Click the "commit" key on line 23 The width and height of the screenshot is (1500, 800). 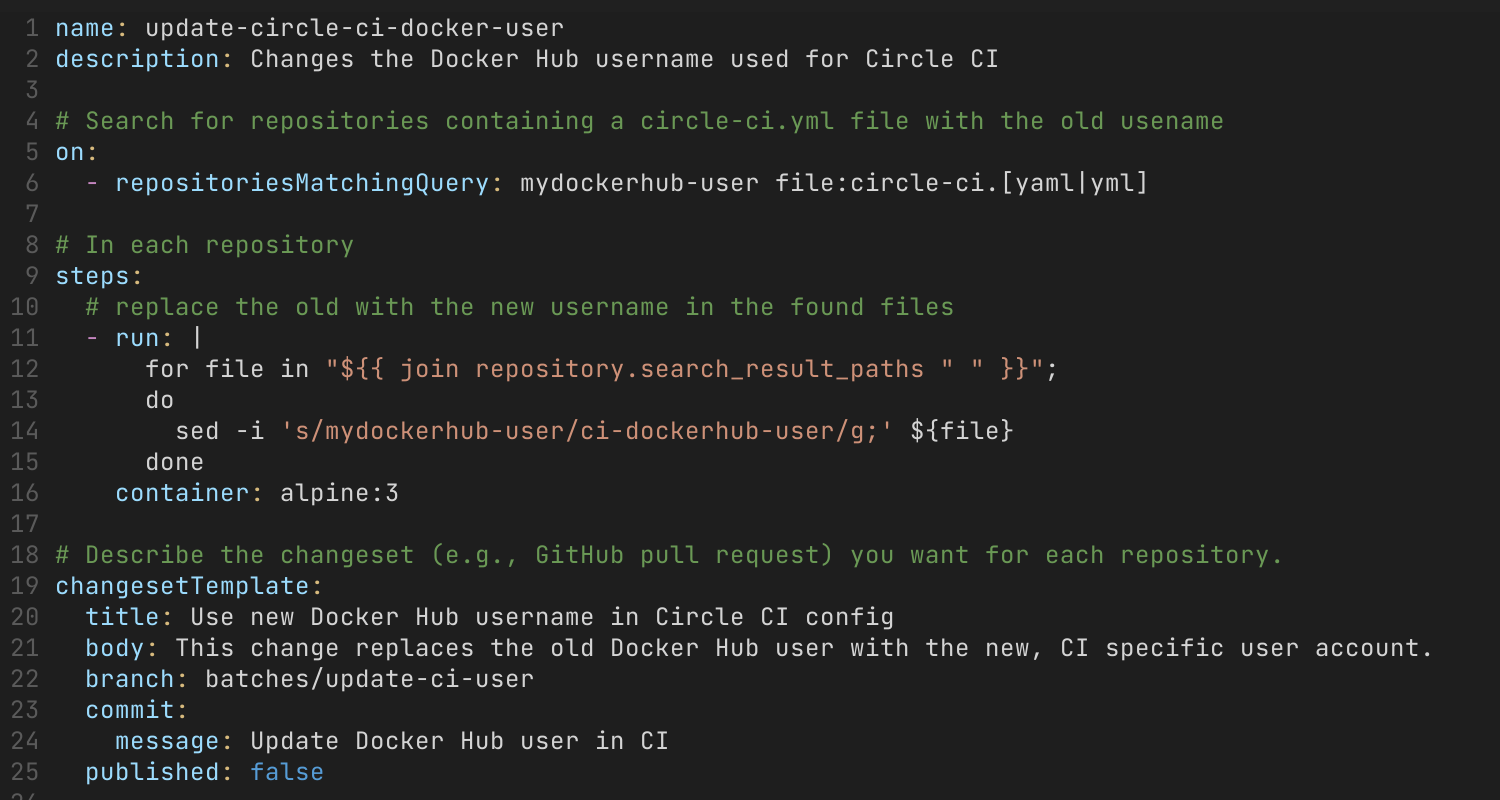coord(130,710)
